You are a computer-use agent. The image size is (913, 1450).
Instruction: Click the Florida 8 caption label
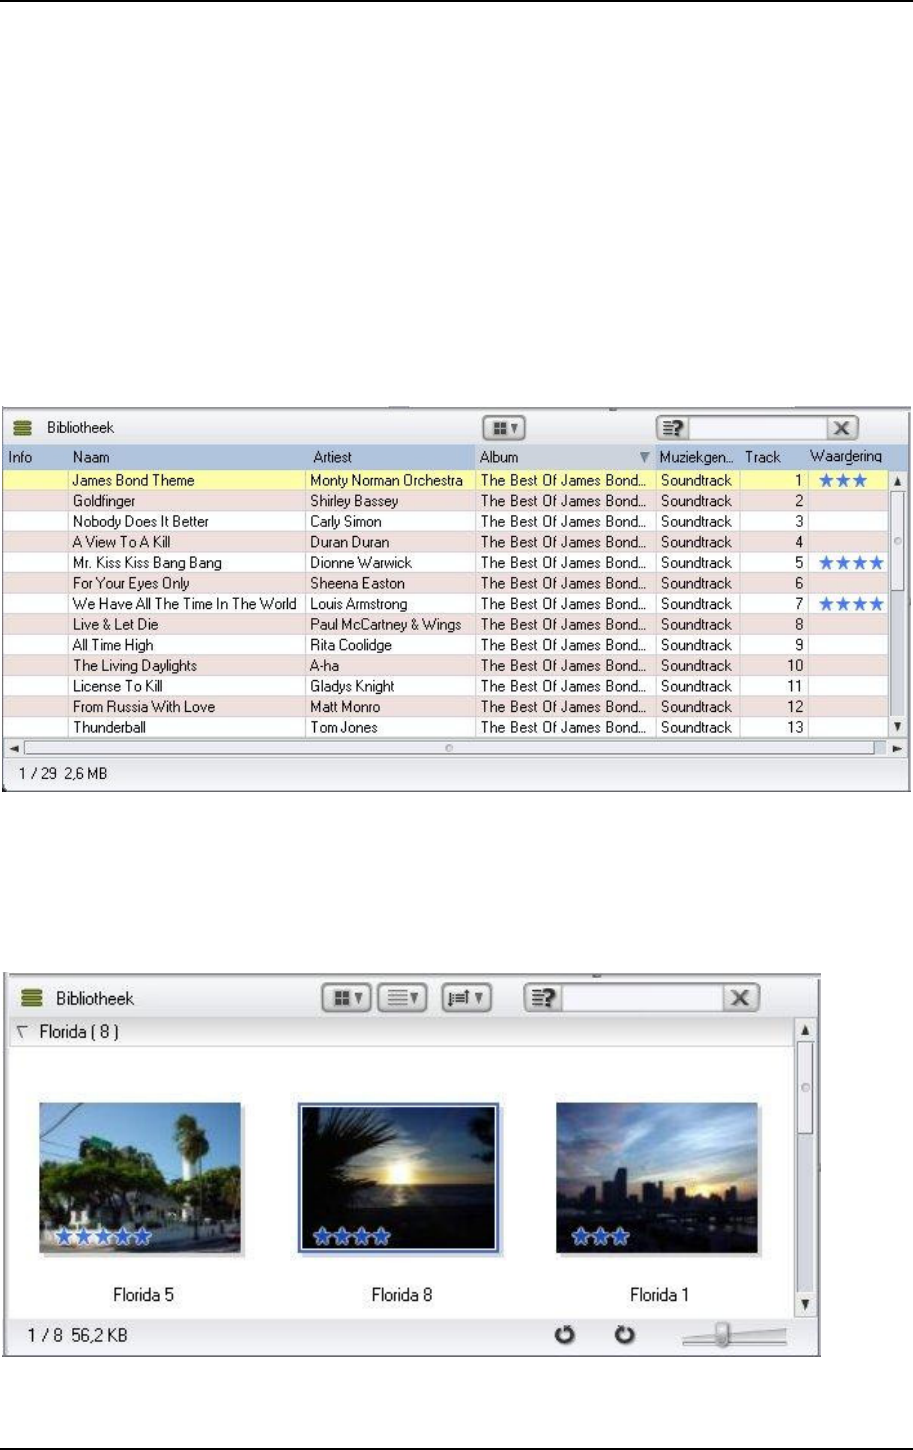pos(402,1295)
